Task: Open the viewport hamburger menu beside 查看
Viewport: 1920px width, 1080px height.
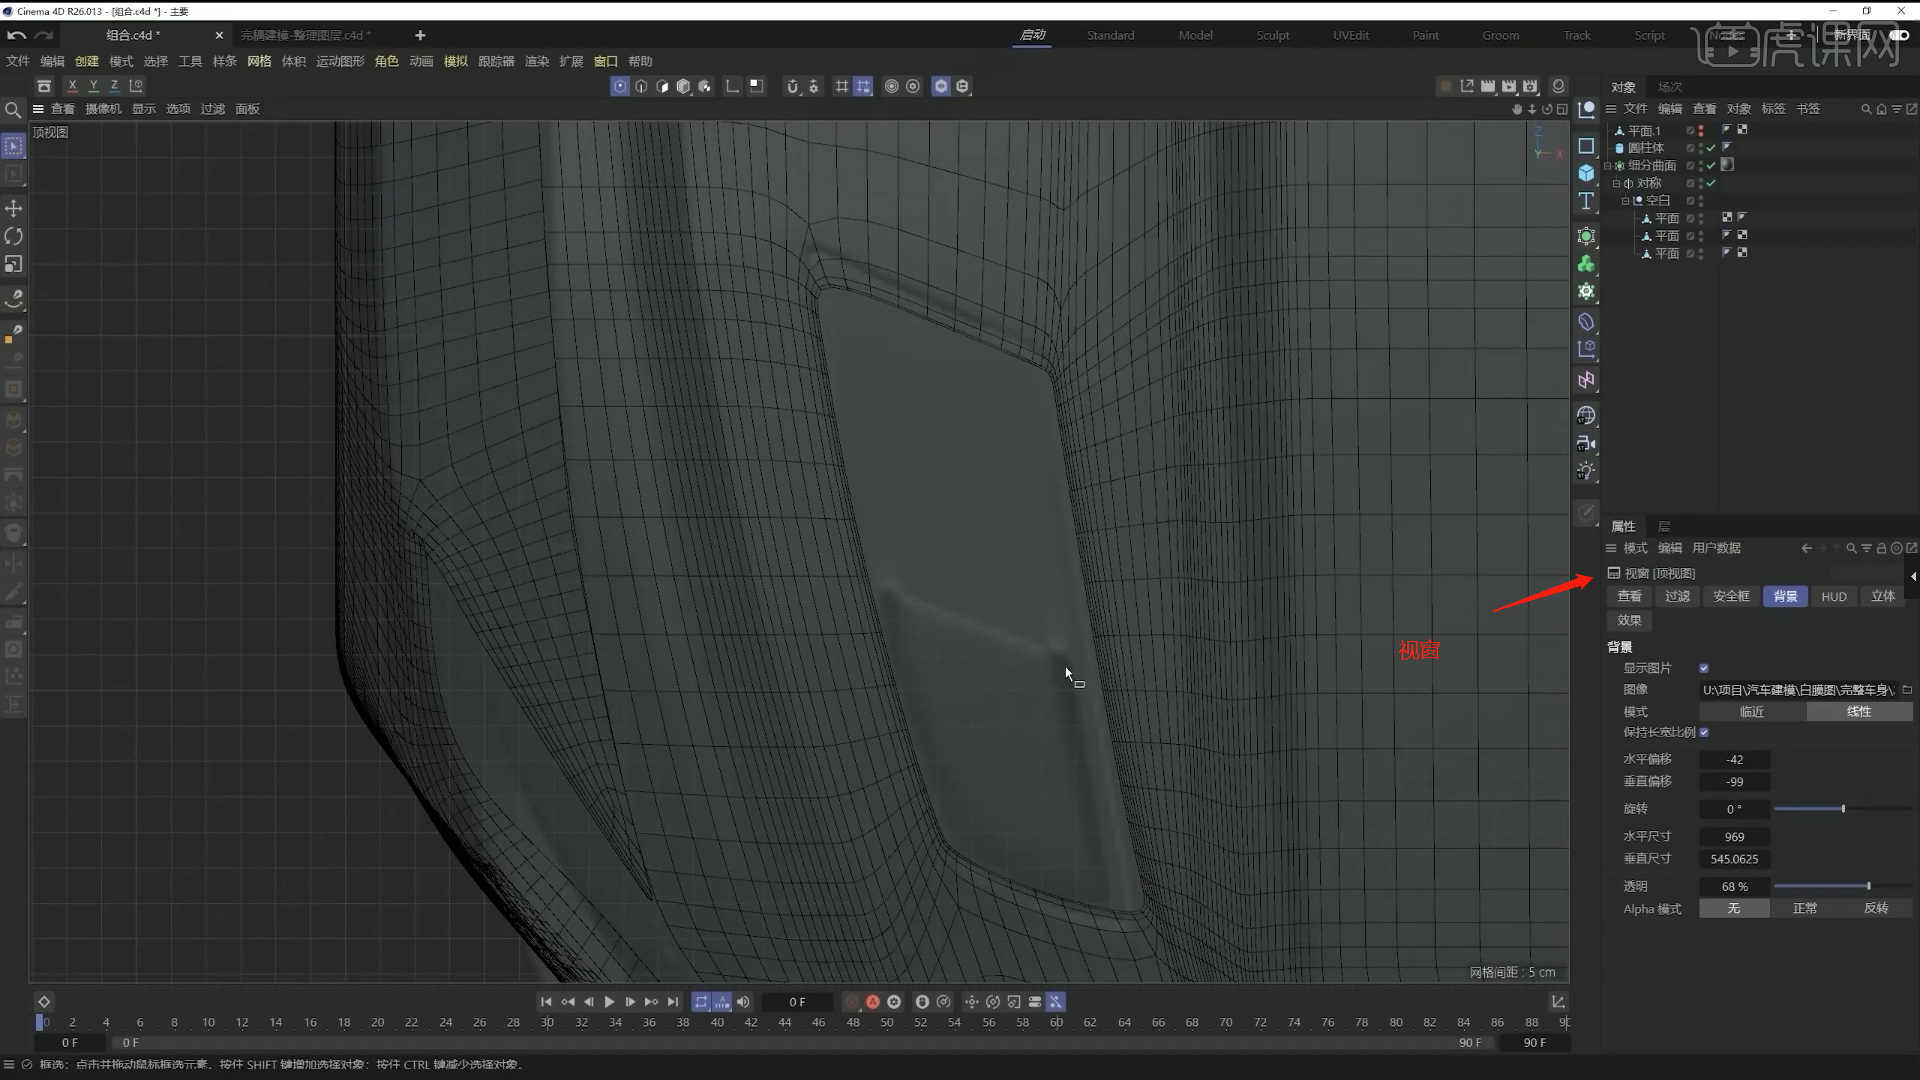Action: pos(38,109)
